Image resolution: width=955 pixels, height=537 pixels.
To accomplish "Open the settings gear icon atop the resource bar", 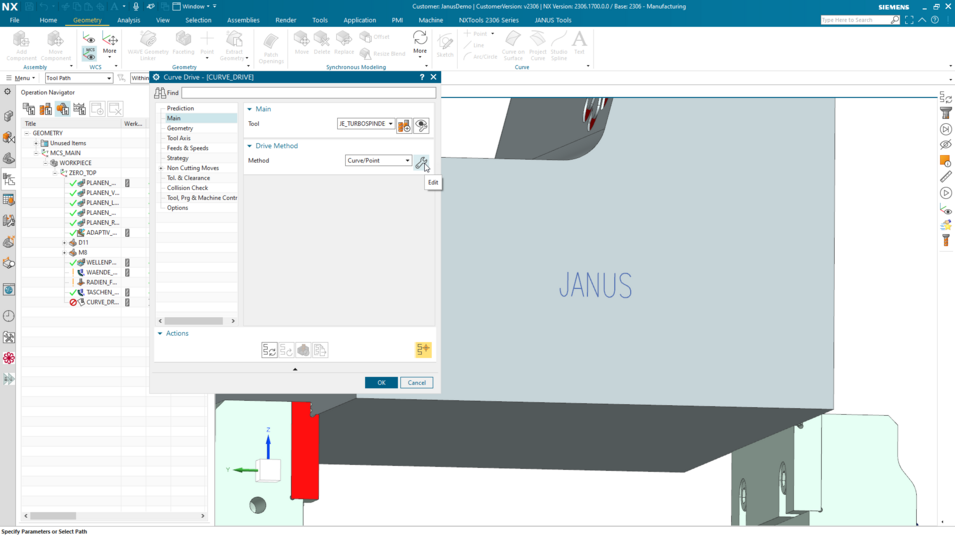I will [x=7, y=91].
